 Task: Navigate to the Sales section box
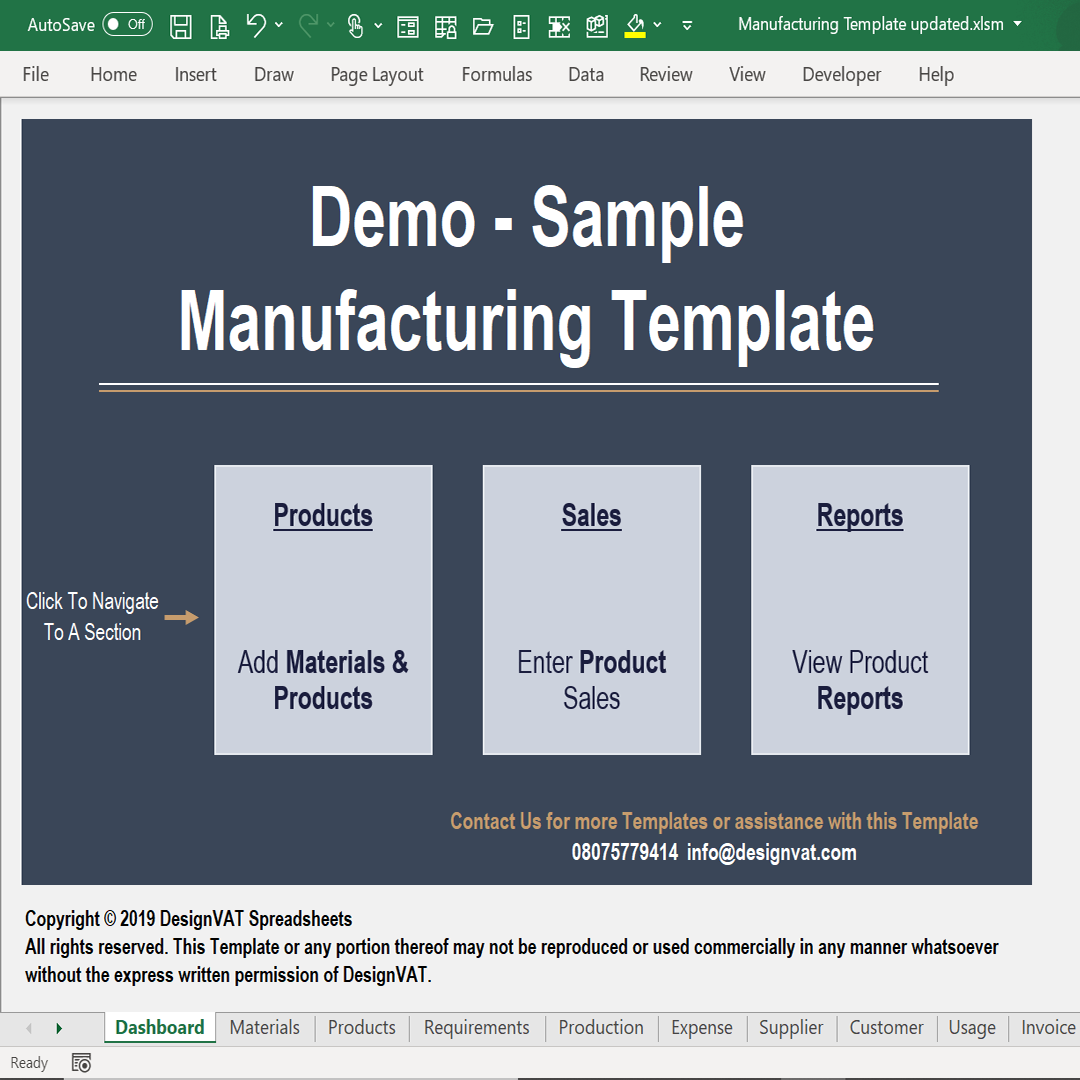click(x=591, y=610)
